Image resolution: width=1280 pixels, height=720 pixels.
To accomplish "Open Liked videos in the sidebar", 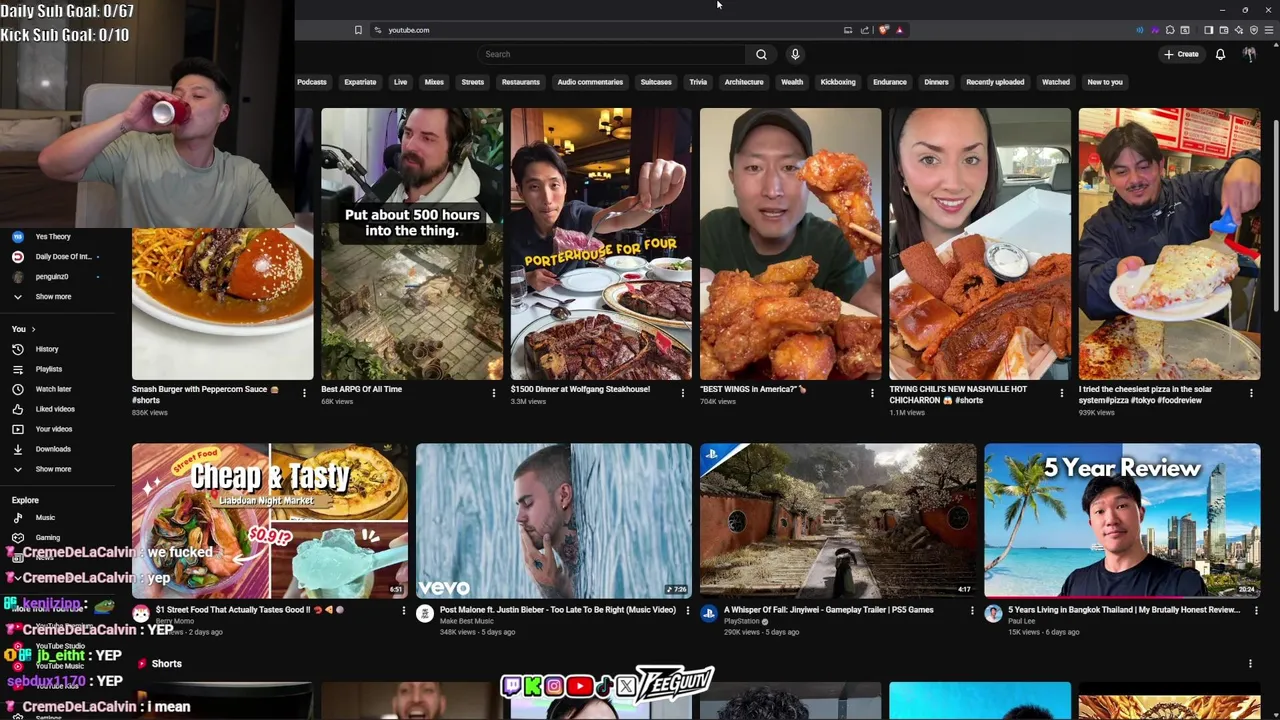I will [55, 409].
